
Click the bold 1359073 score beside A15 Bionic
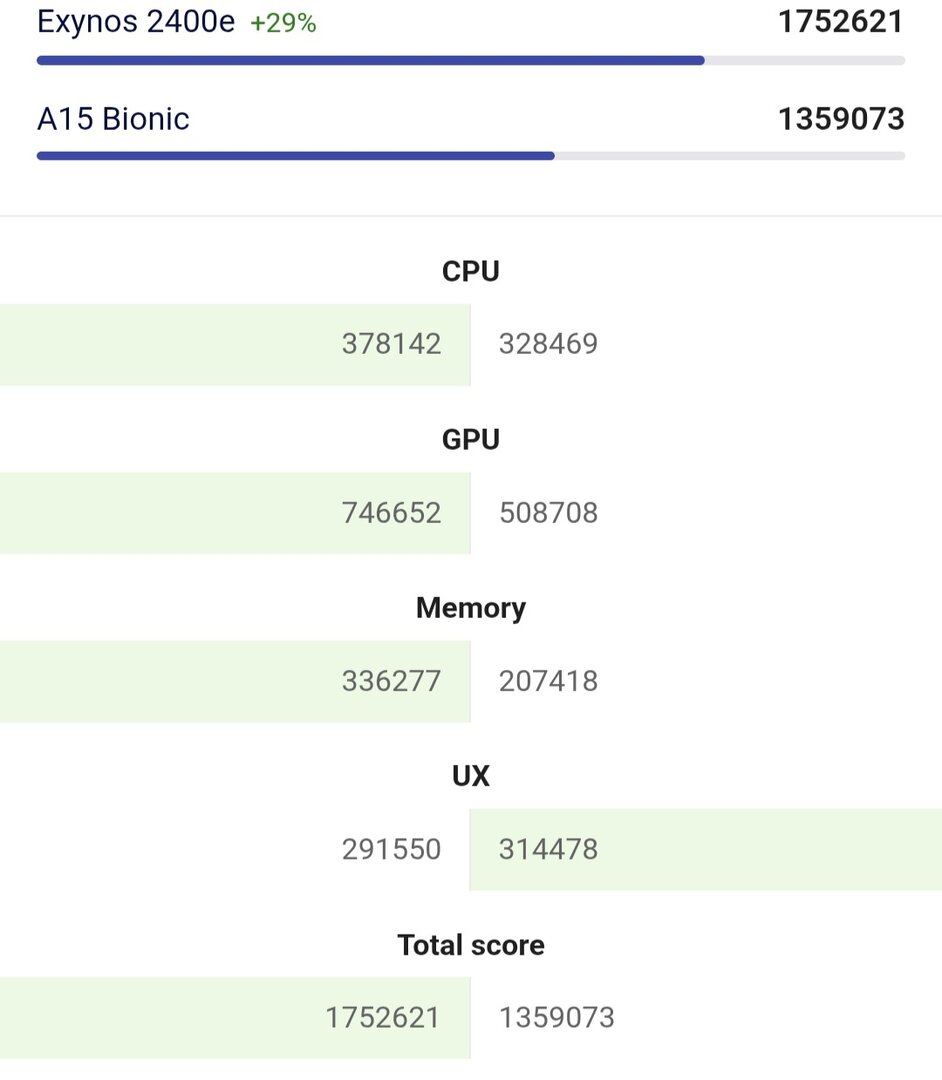tap(841, 119)
